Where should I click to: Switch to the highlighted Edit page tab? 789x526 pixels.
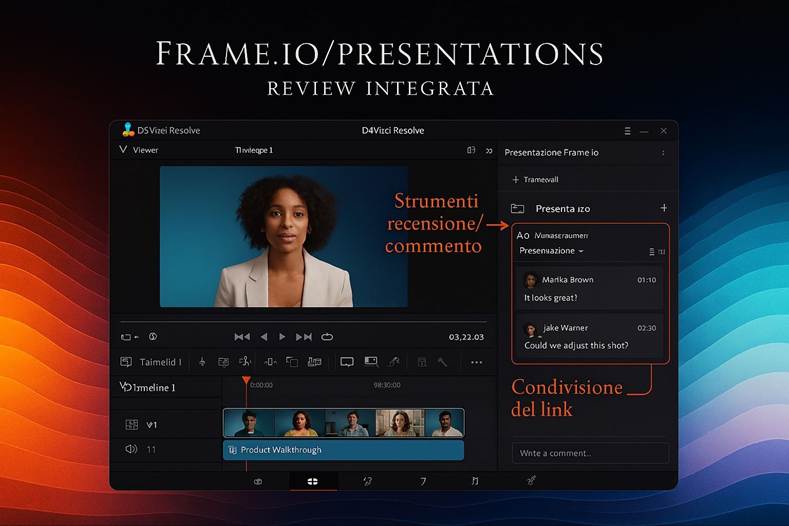click(x=312, y=481)
